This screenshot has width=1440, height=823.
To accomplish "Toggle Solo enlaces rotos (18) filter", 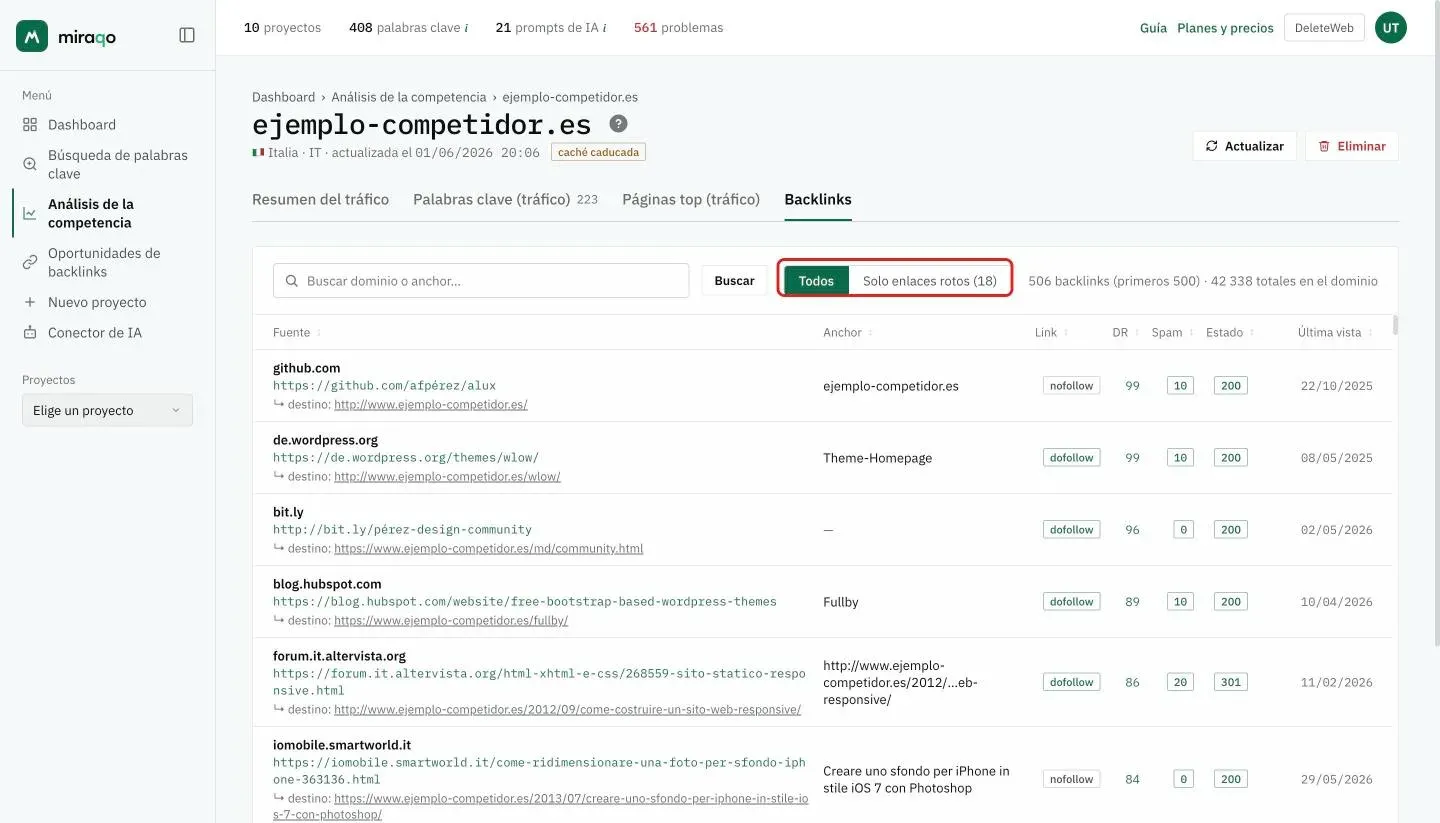I will click(930, 281).
